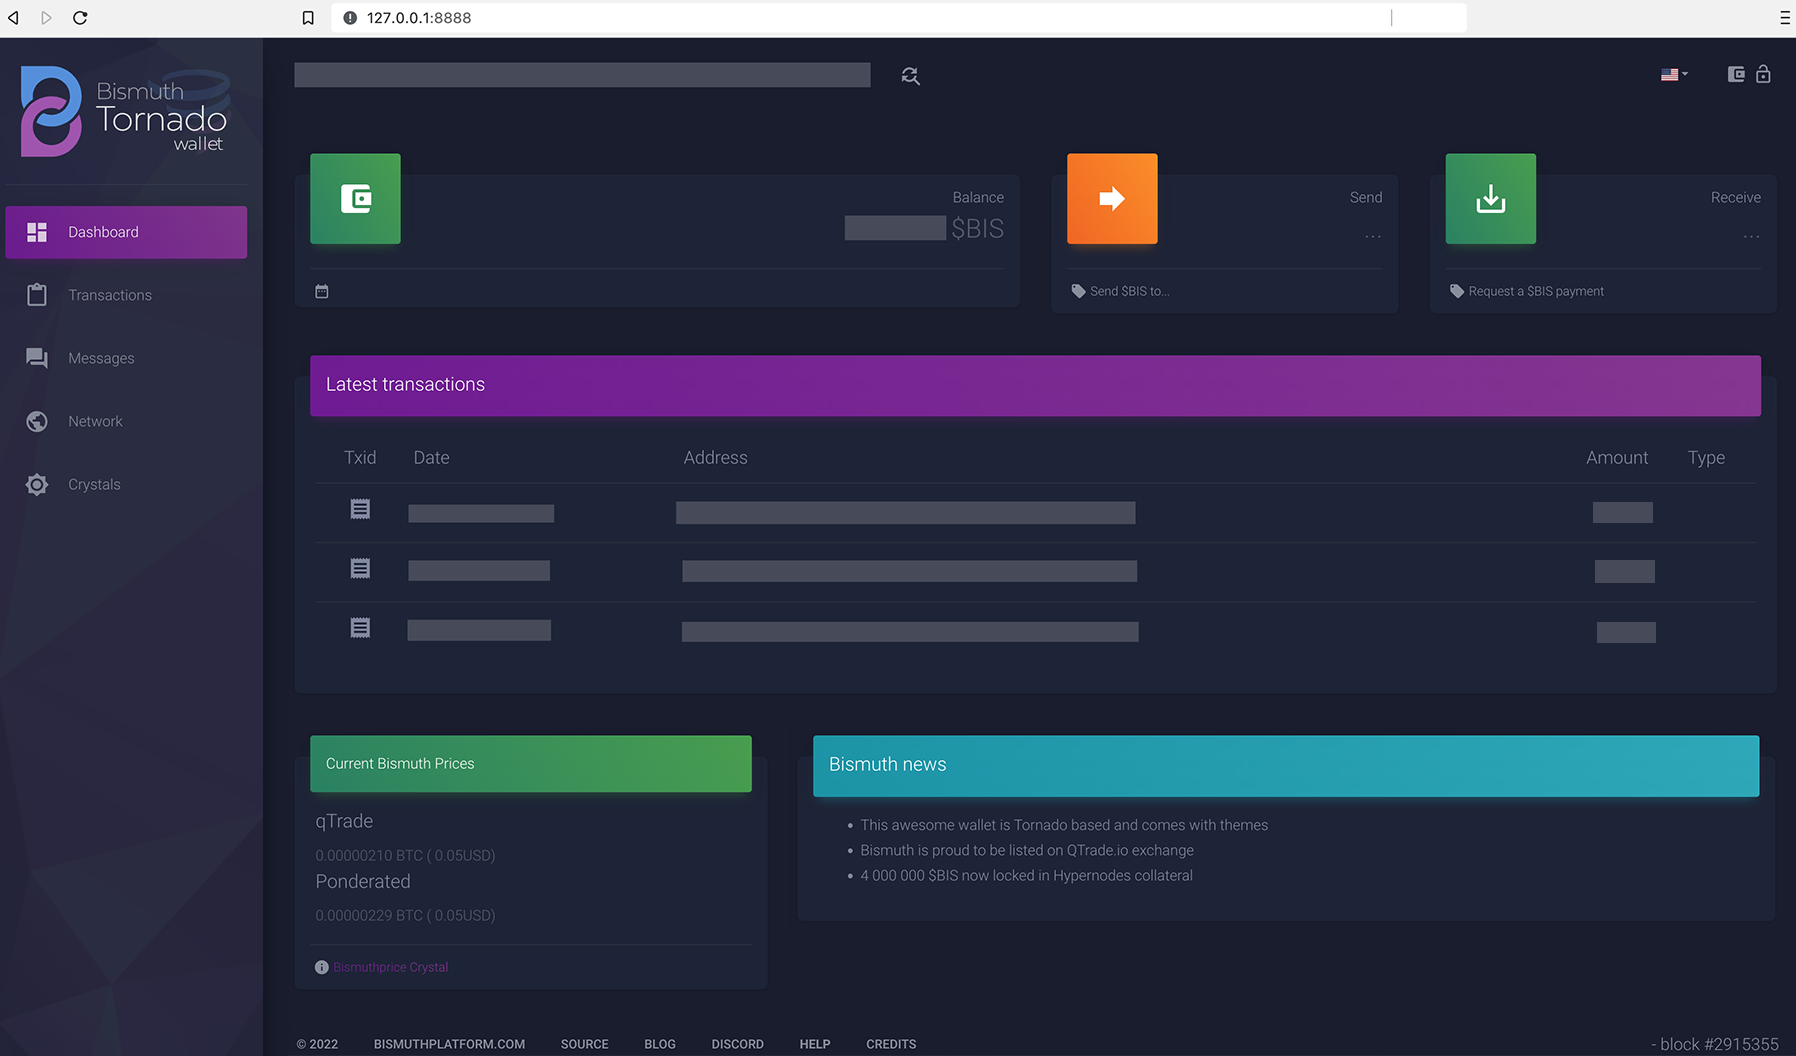Click news item about QTrade.io listing
The width and height of the screenshot is (1796, 1056).
1027,850
